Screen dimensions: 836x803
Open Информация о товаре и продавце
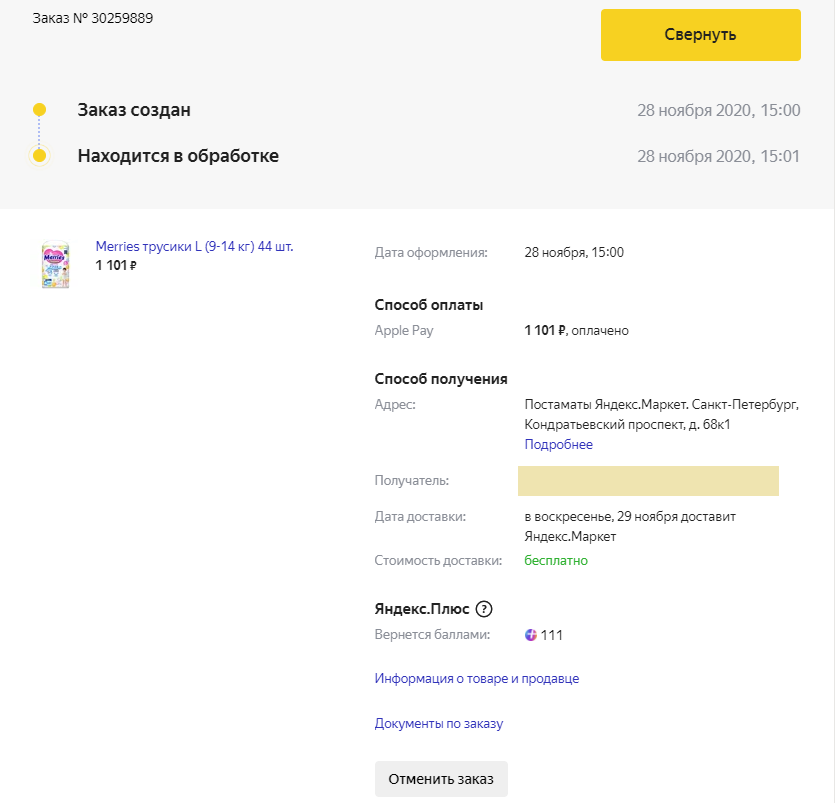[476, 679]
